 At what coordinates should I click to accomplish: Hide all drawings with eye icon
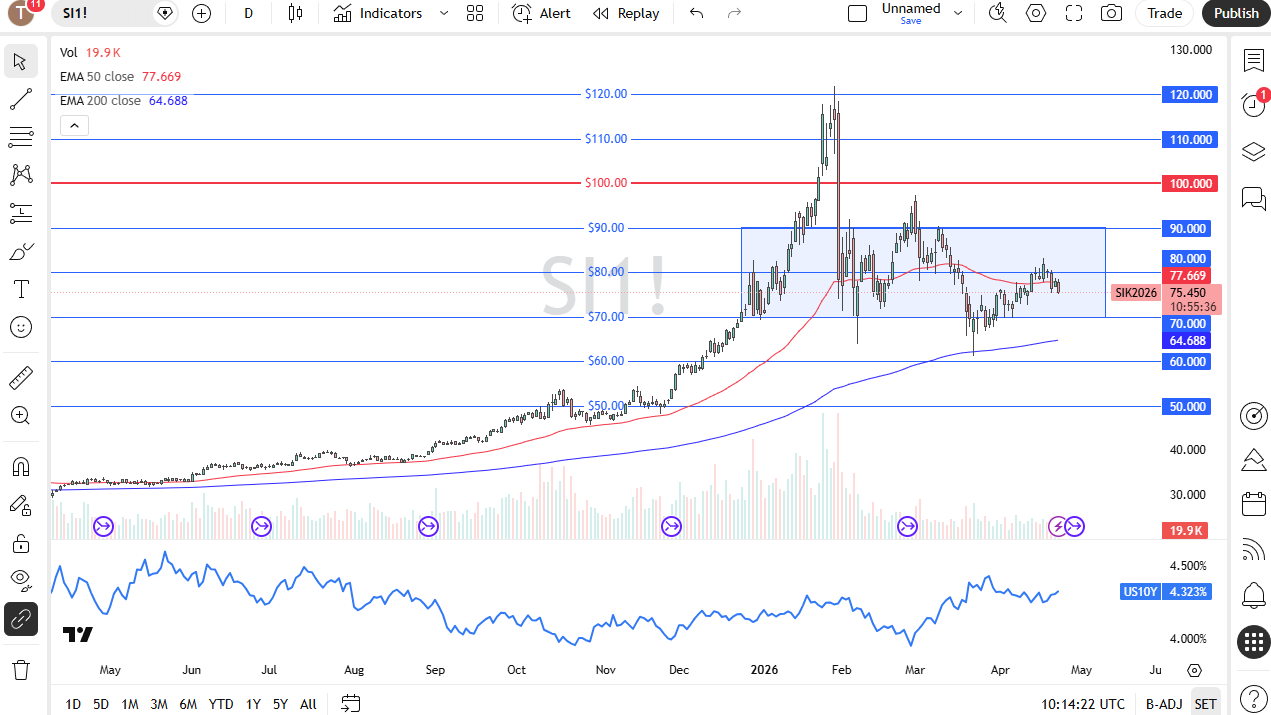[21, 581]
